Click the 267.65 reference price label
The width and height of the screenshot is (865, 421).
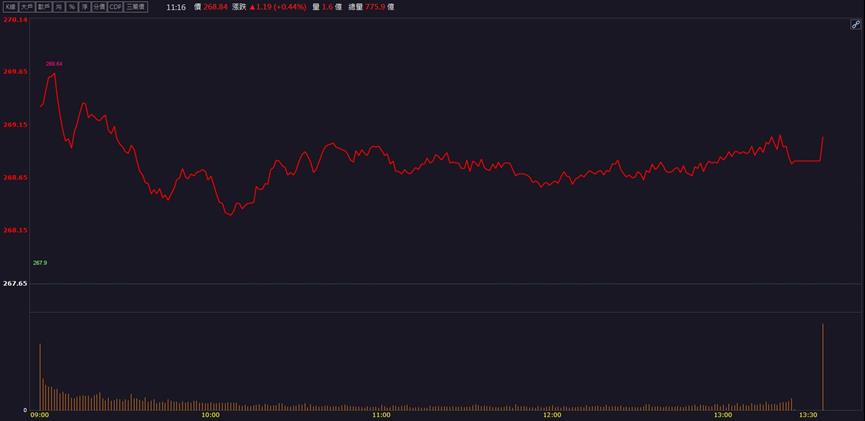[15, 284]
